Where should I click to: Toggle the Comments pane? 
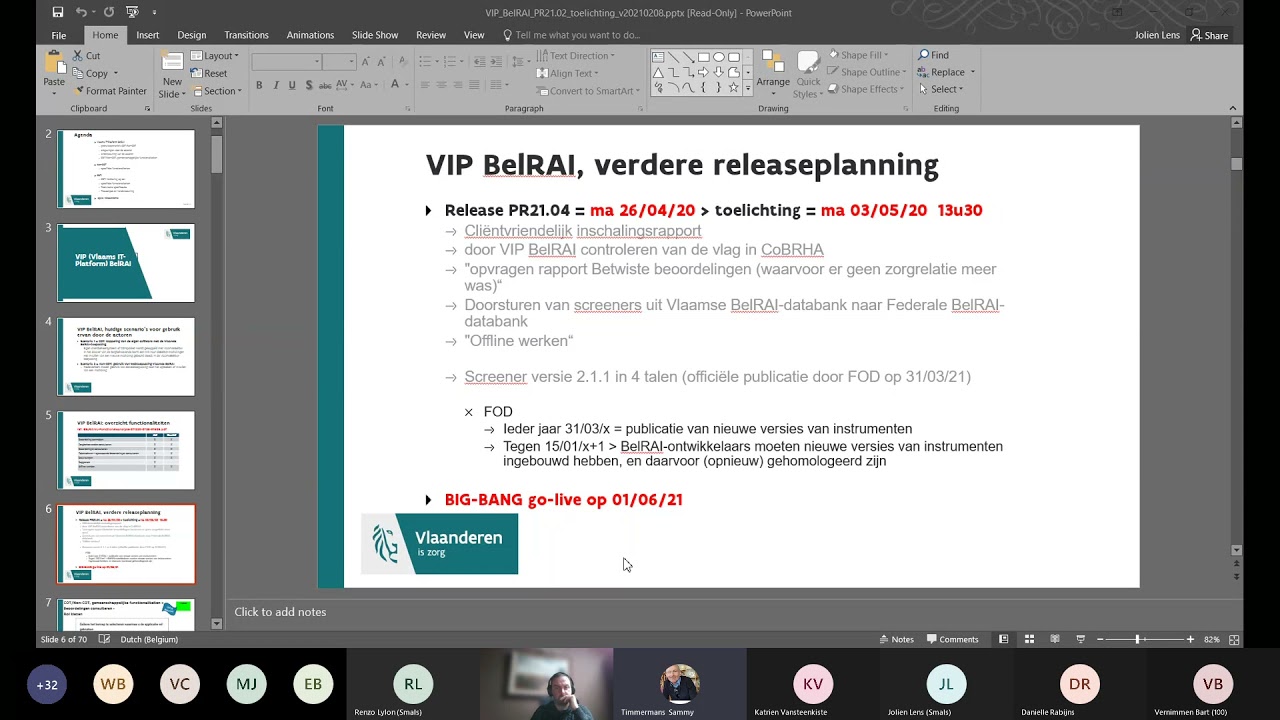[952, 639]
